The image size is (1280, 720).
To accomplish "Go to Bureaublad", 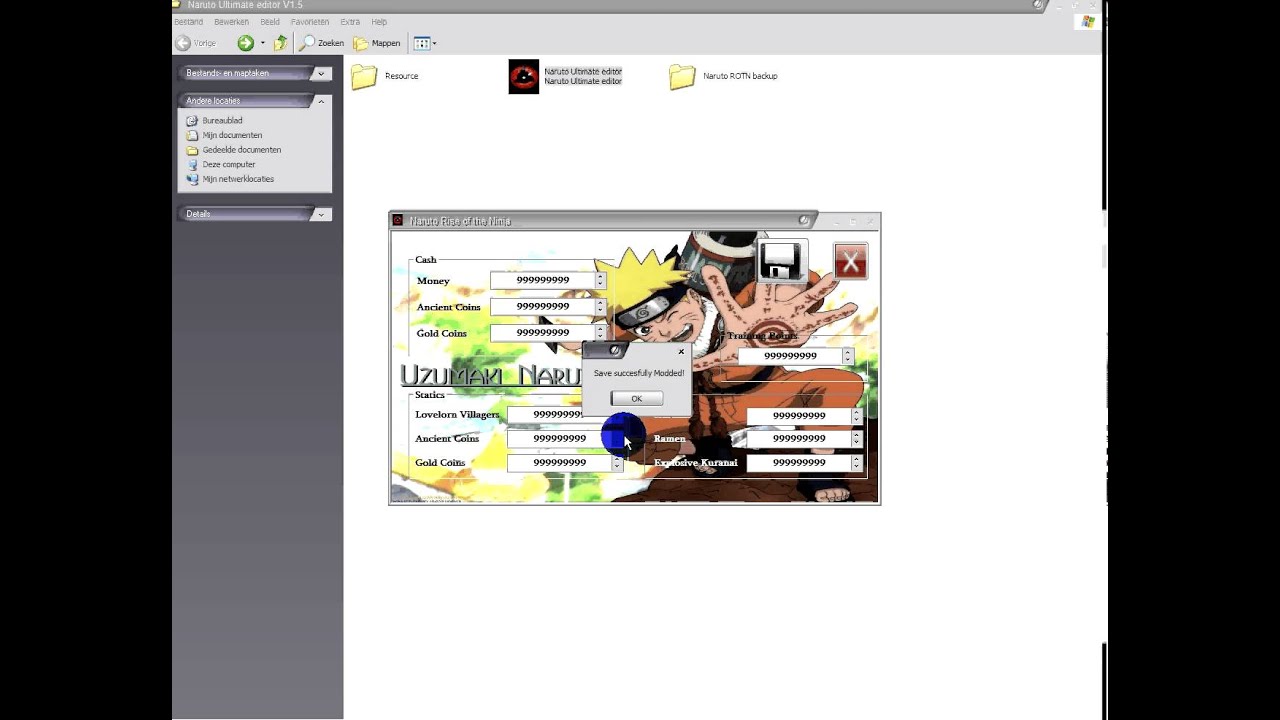I will pyautogui.click(x=222, y=120).
